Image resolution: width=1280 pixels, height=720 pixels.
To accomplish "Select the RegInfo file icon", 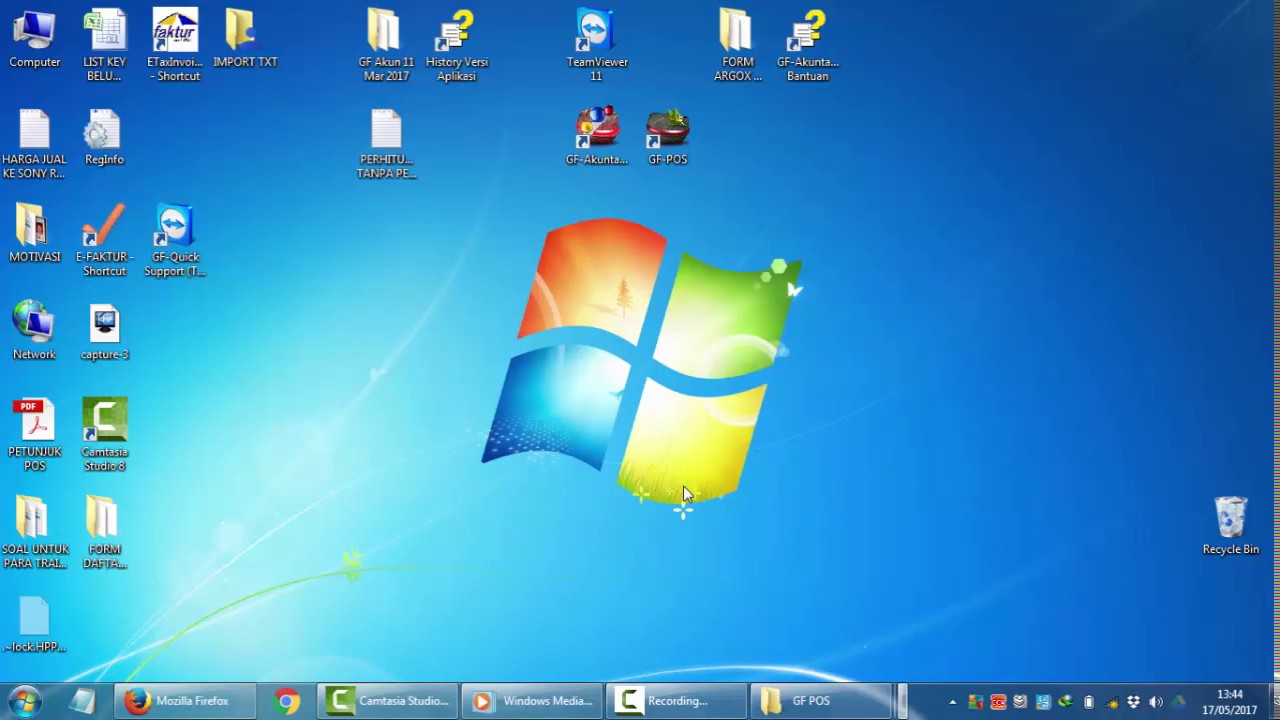I will pyautogui.click(x=104, y=138).
